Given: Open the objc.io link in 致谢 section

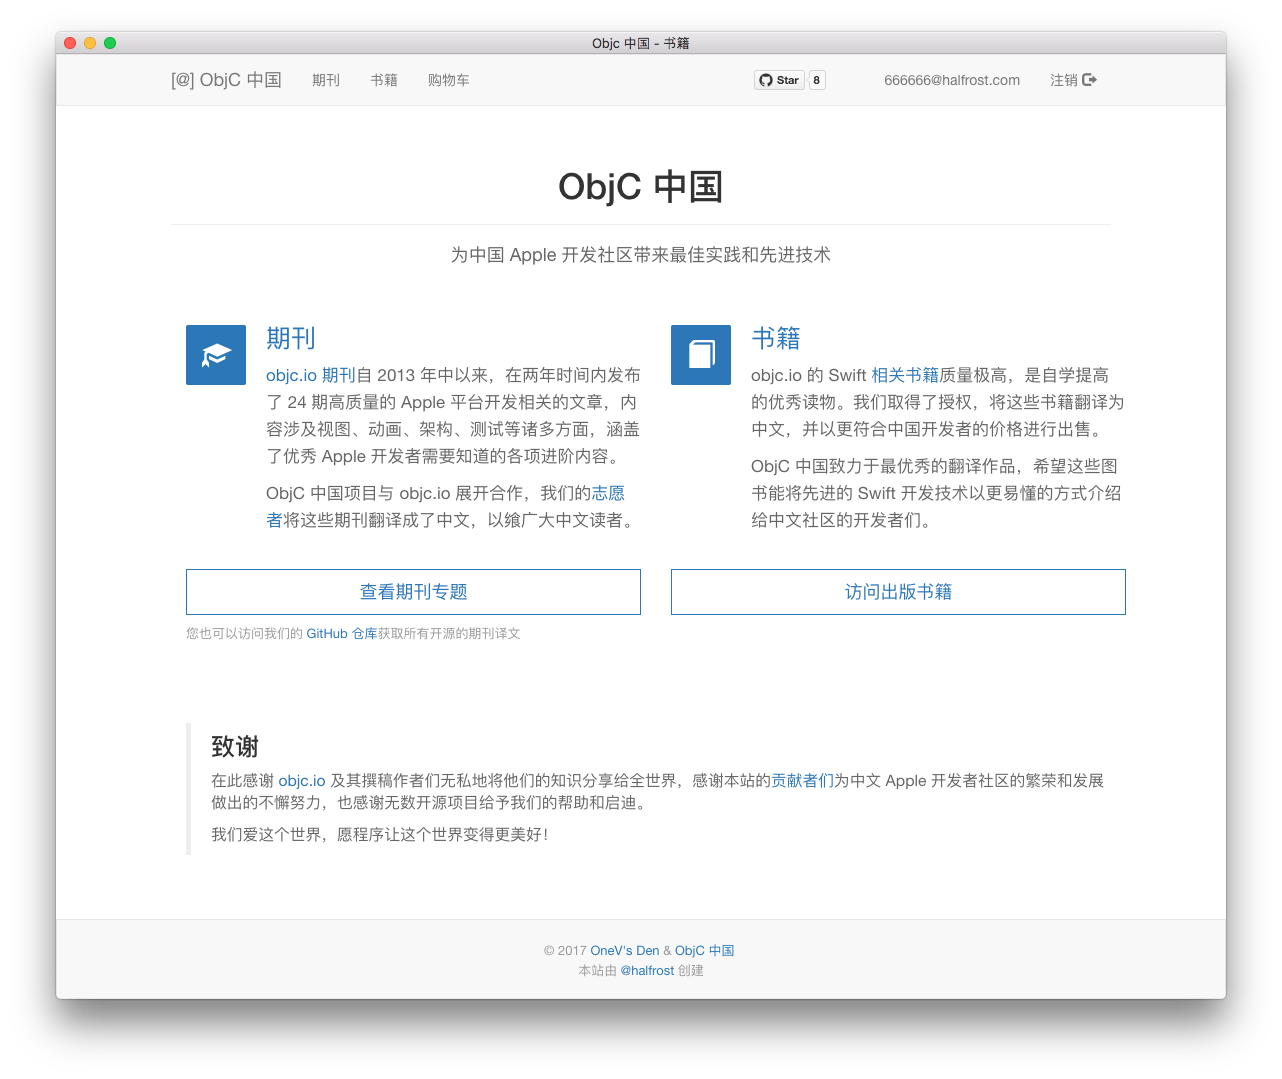Looking at the screenshot, I should coord(302,781).
